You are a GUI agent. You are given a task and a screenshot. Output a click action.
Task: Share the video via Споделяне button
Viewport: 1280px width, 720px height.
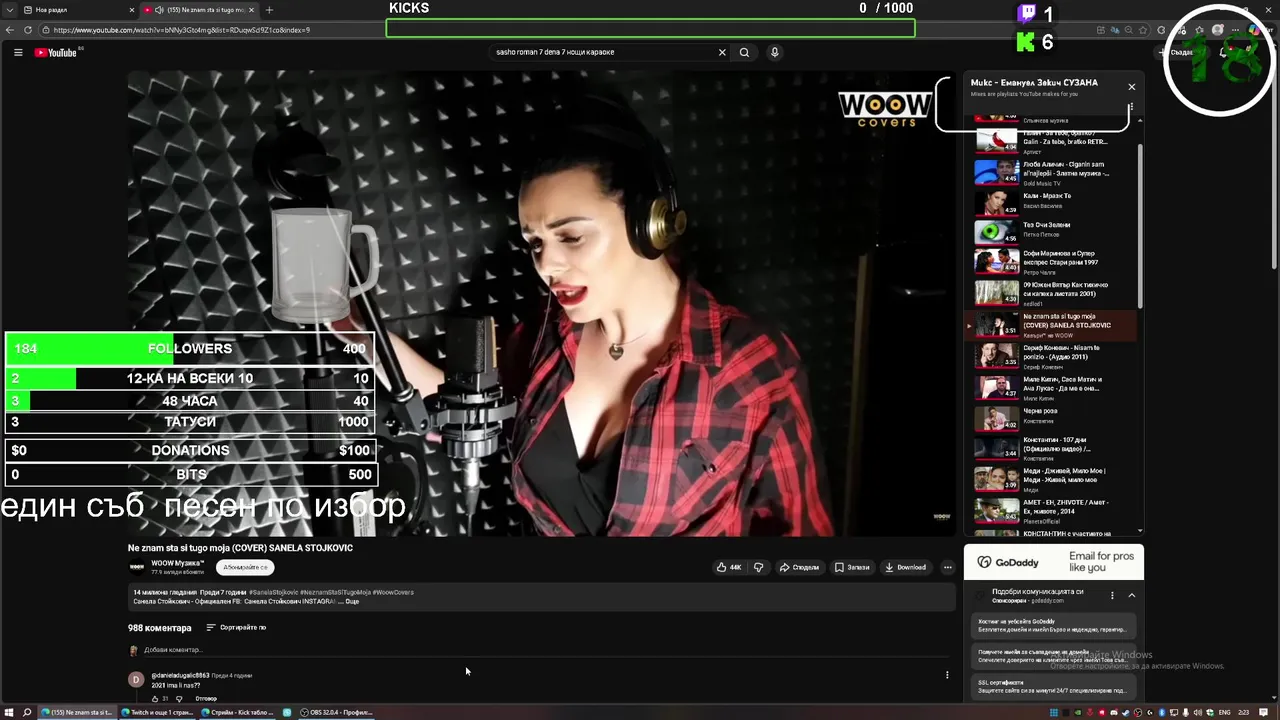[799, 567]
